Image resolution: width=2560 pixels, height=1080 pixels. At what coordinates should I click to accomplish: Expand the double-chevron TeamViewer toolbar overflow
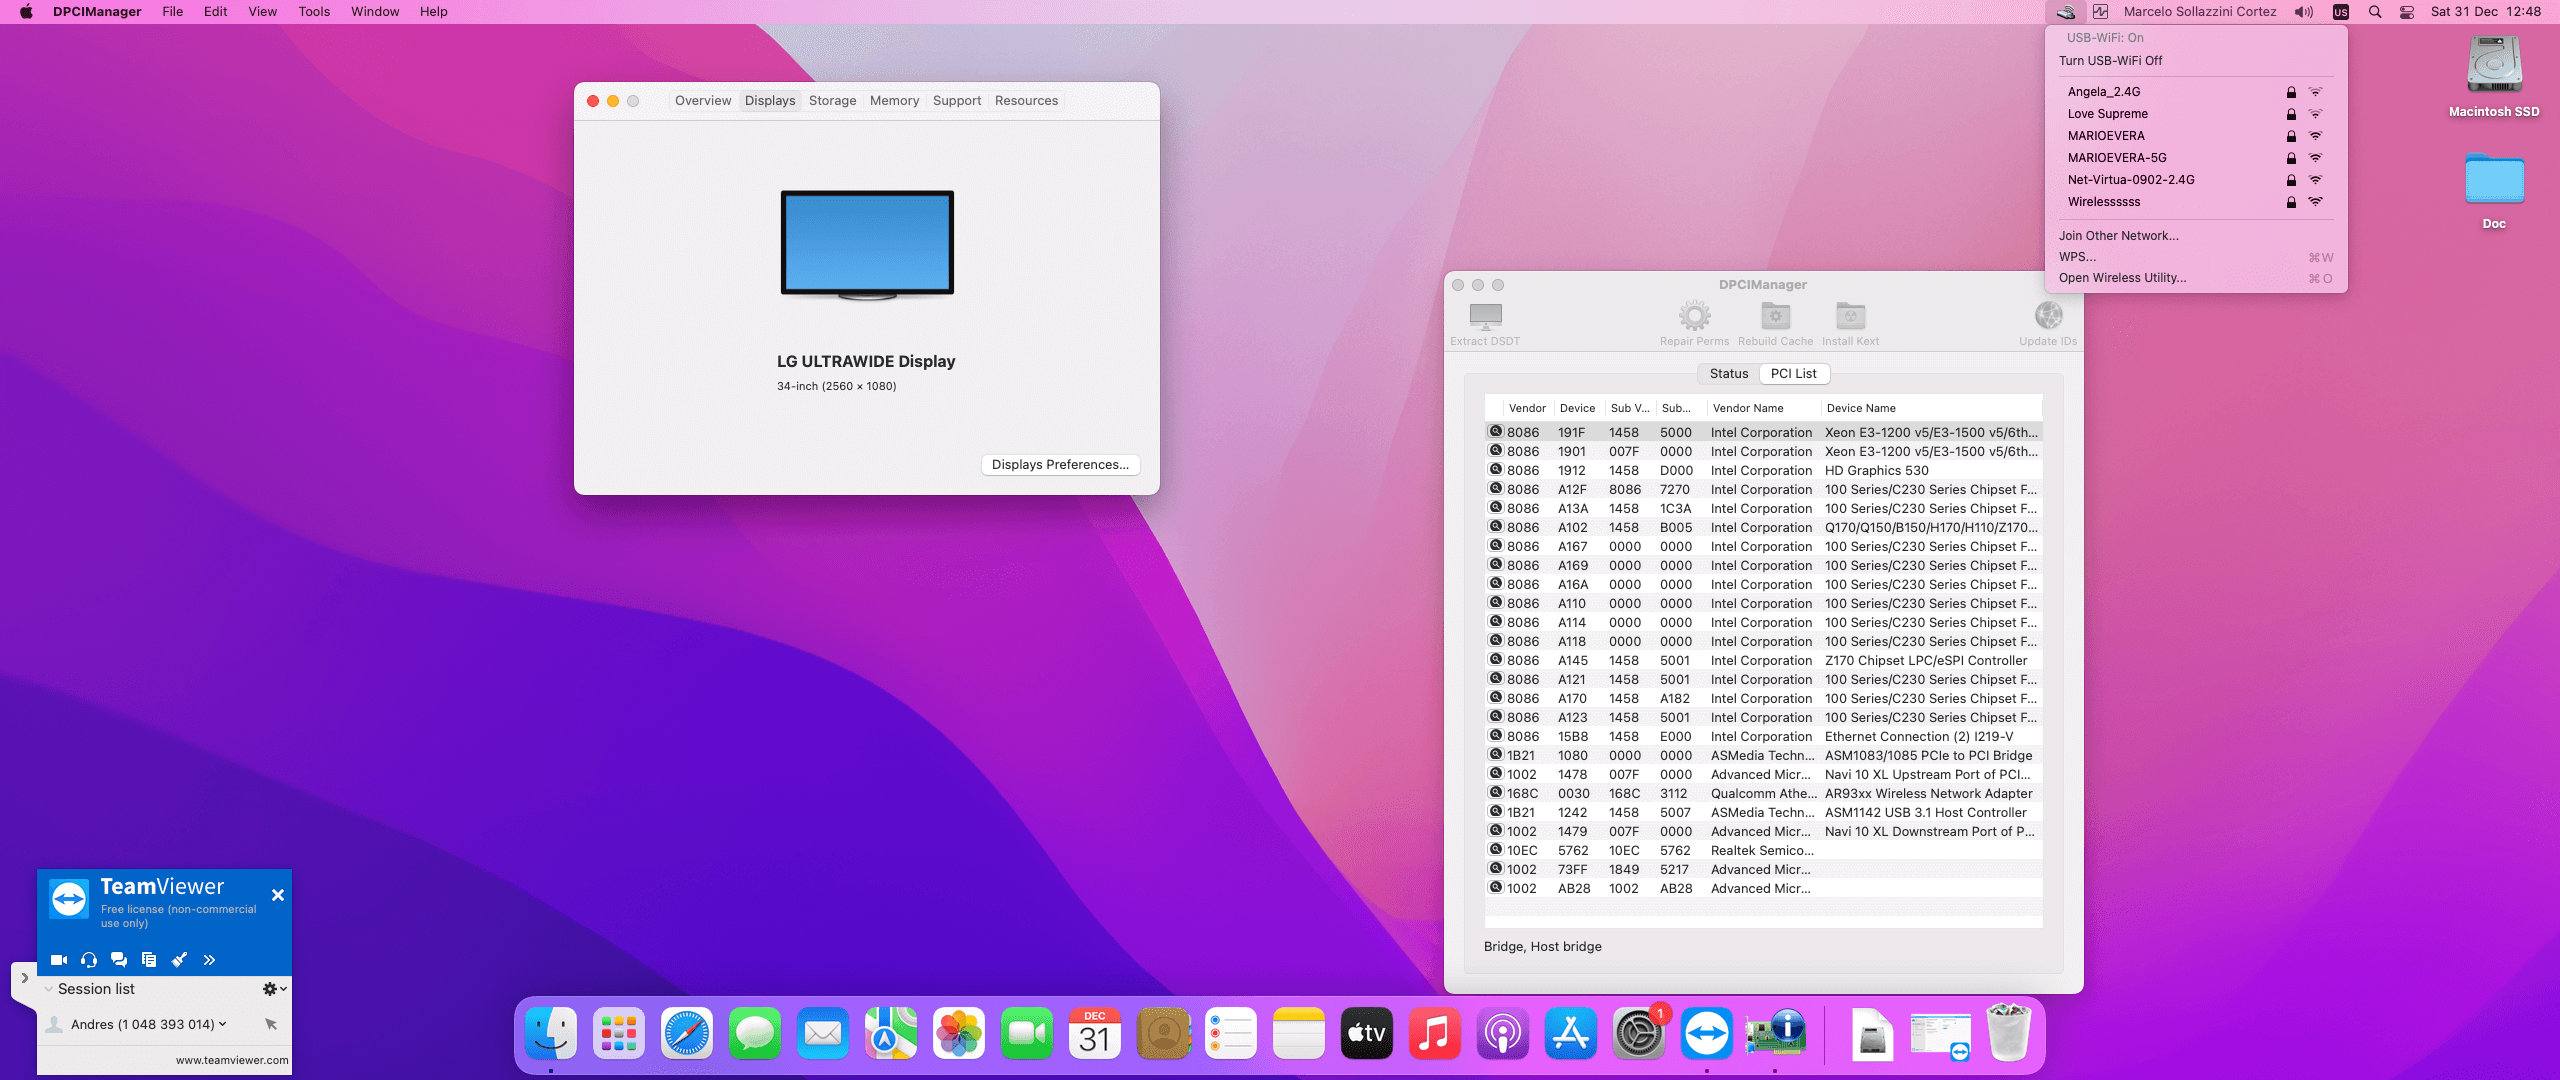point(209,960)
